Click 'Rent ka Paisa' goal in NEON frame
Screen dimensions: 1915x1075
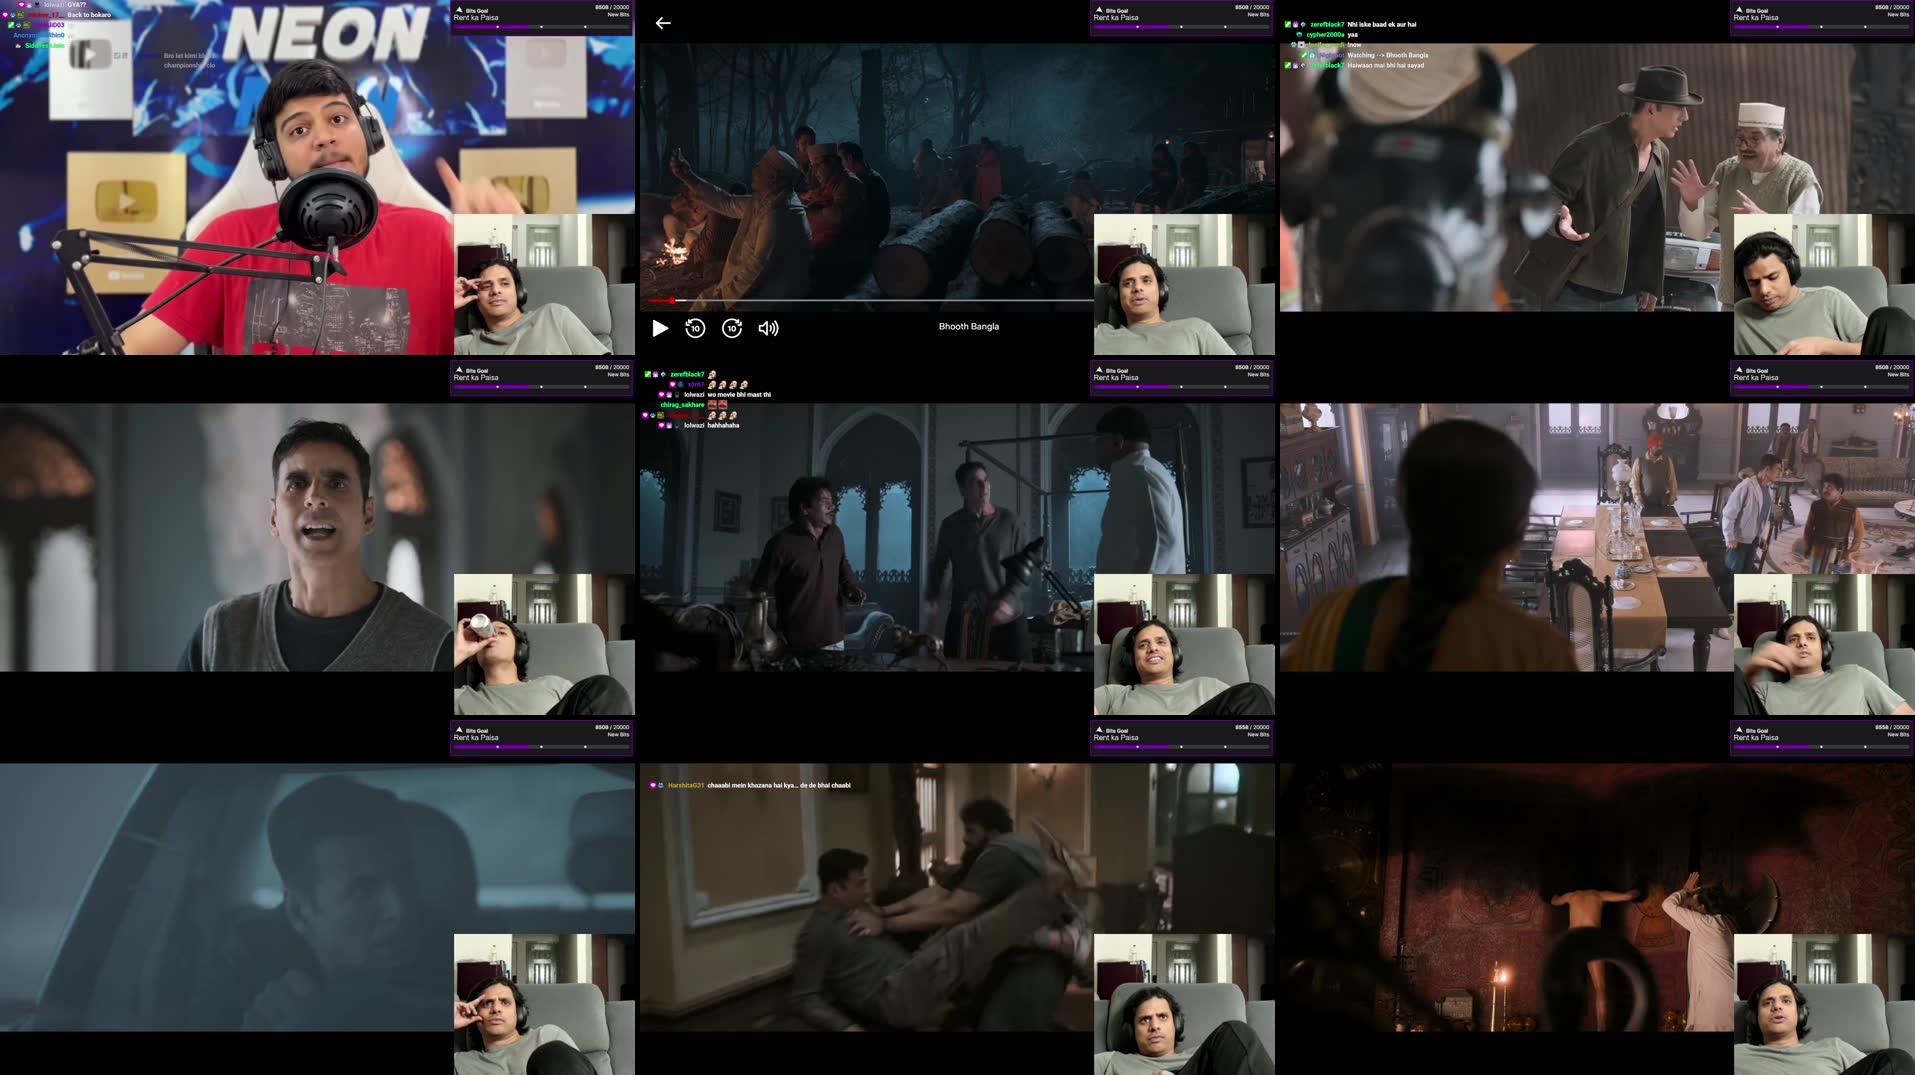coord(476,18)
